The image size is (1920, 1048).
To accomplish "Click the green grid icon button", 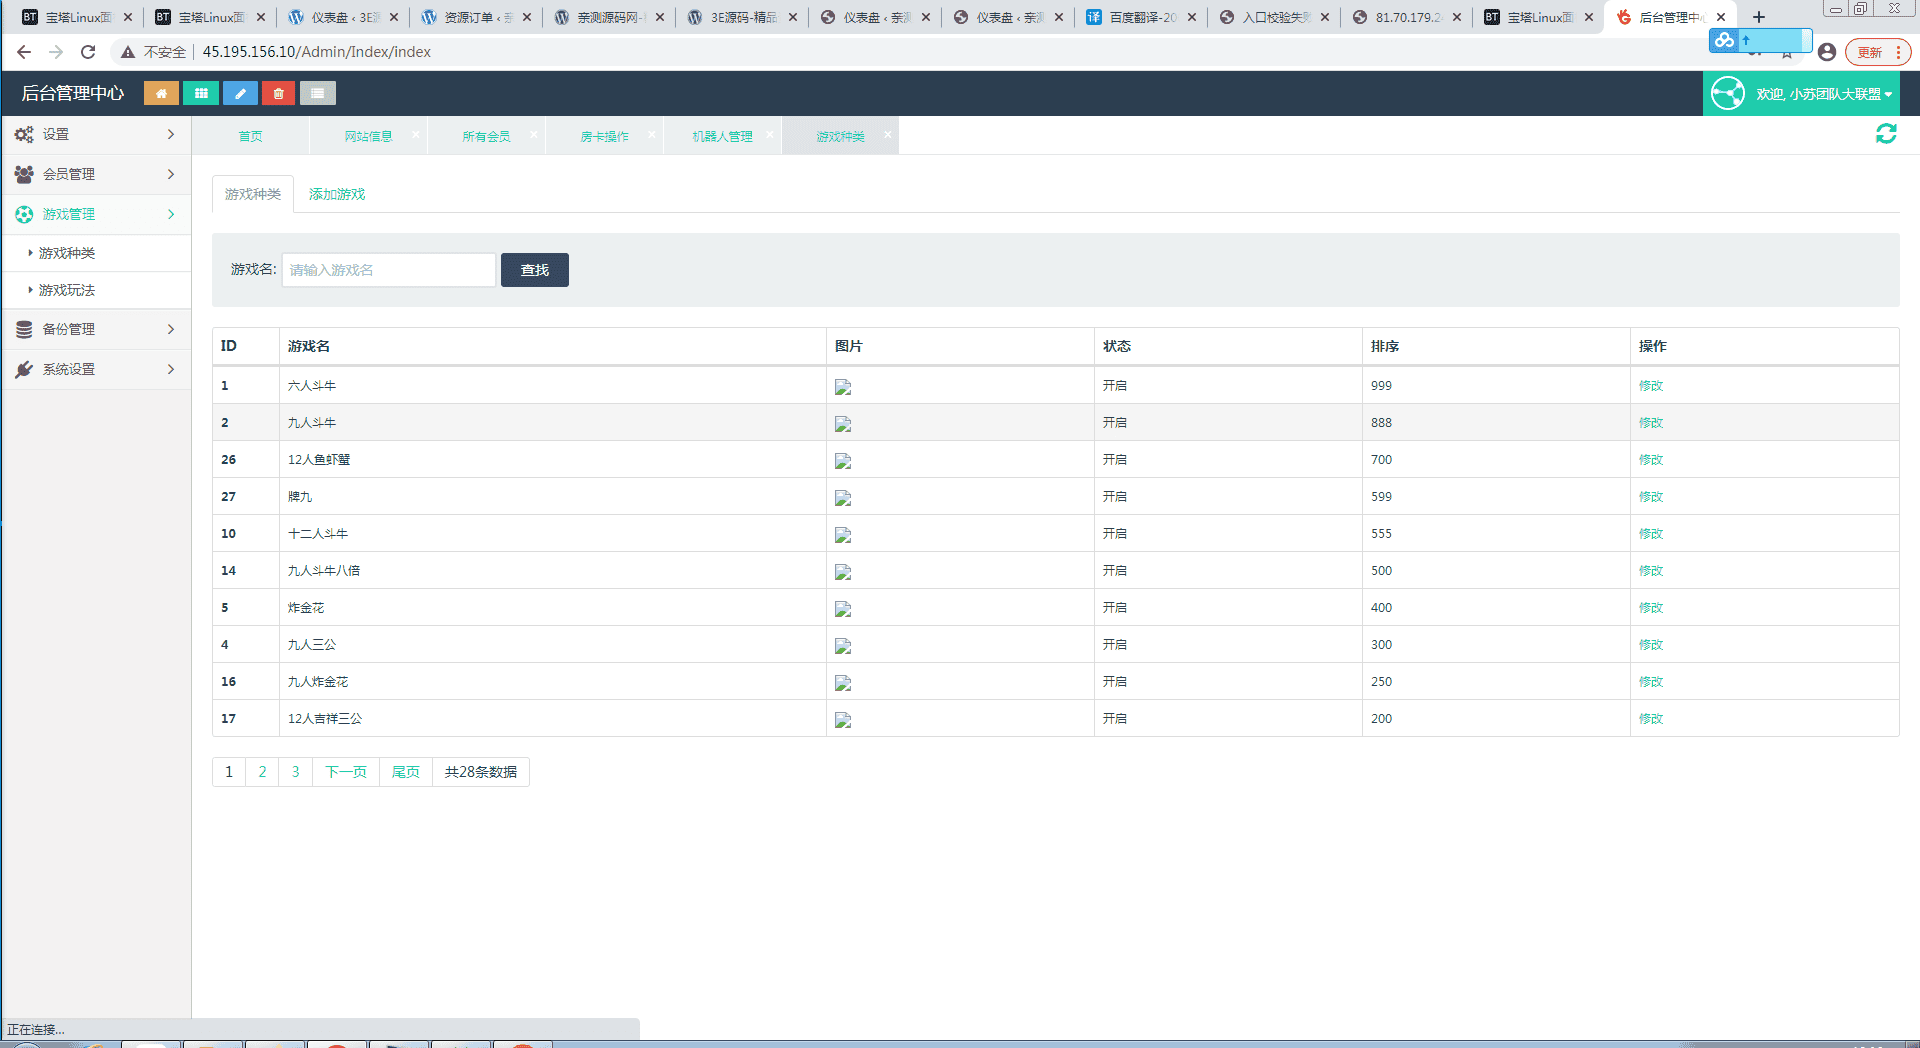I will (x=201, y=93).
